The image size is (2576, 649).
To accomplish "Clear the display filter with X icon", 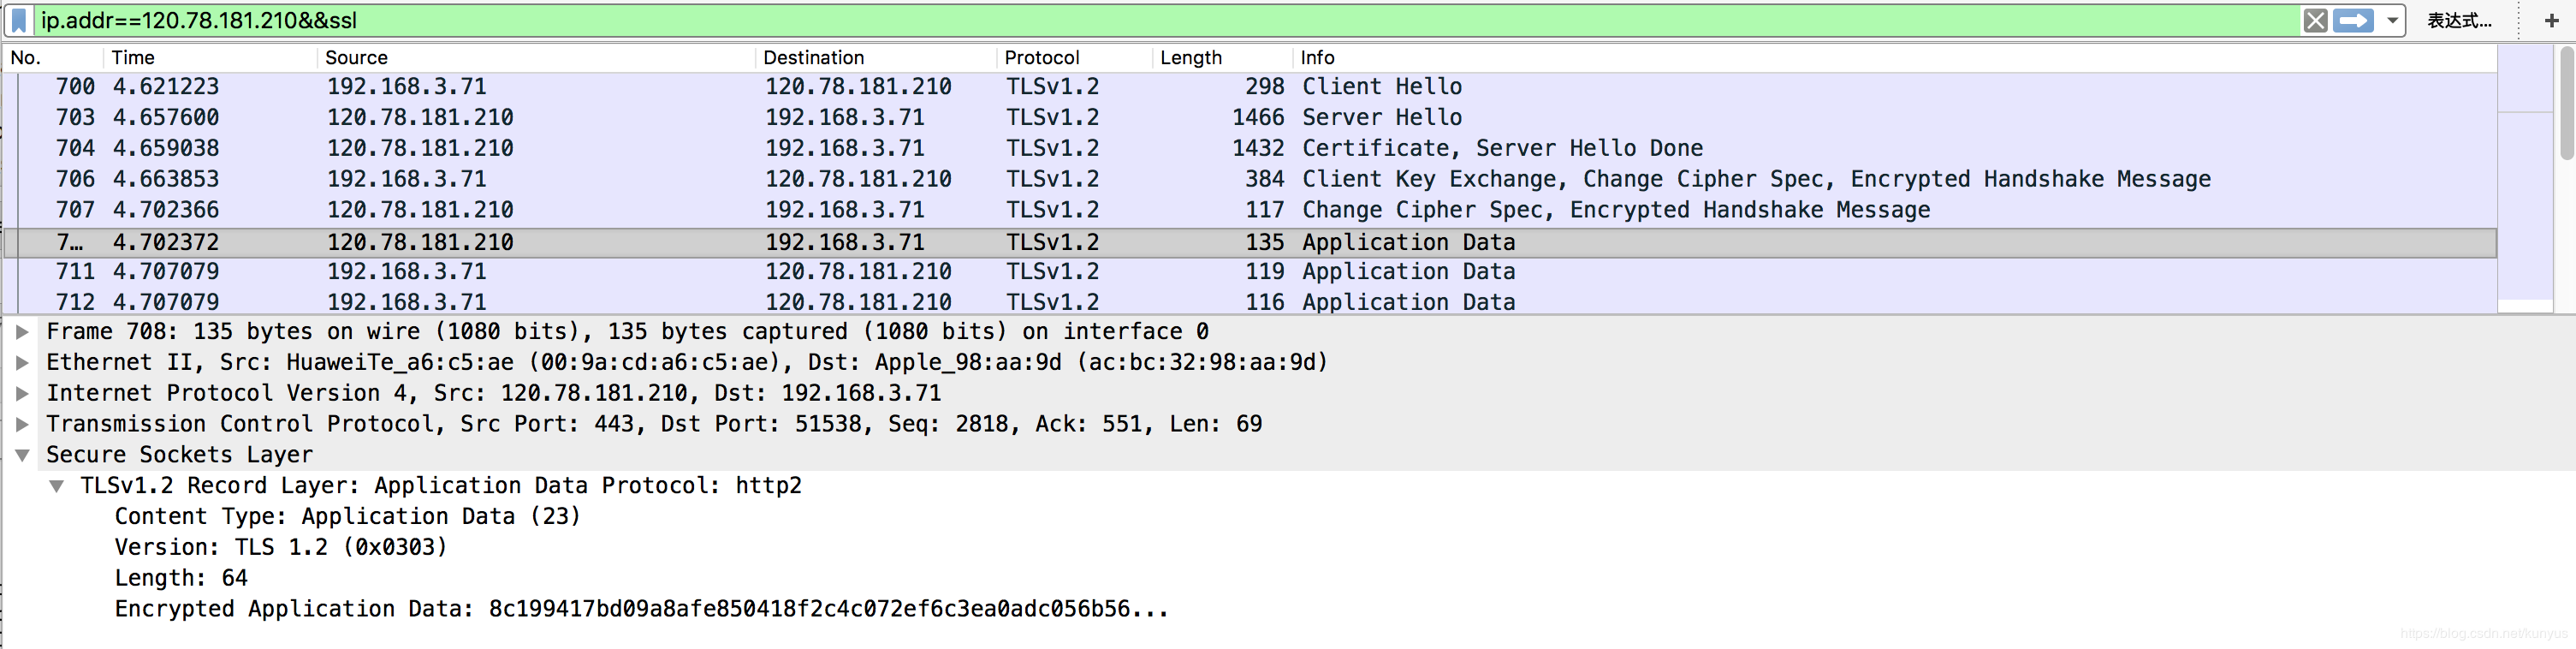I will [x=2314, y=21].
